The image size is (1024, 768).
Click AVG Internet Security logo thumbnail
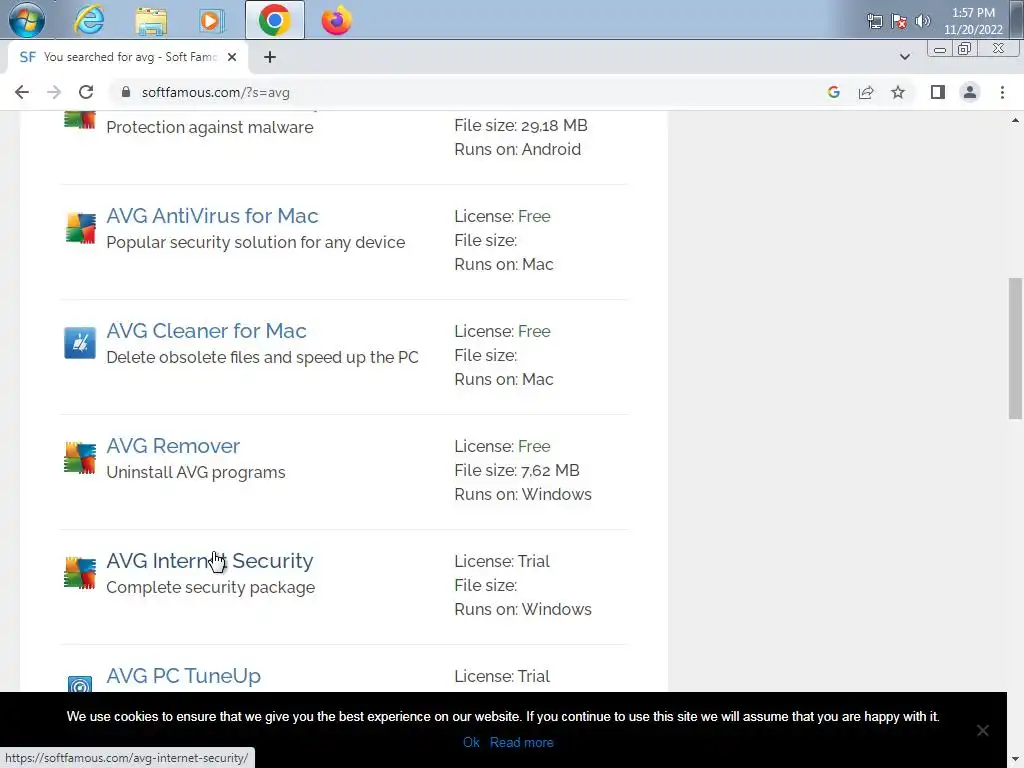pyautogui.click(x=80, y=573)
